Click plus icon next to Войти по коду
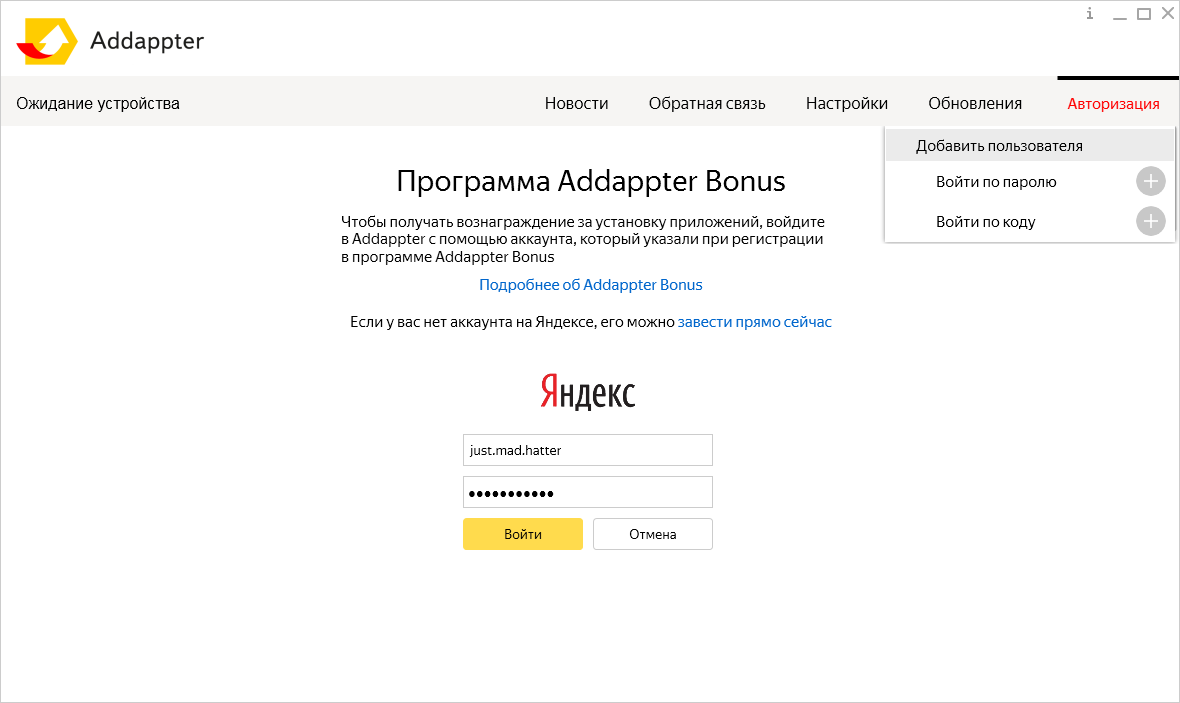 [1150, 221]
